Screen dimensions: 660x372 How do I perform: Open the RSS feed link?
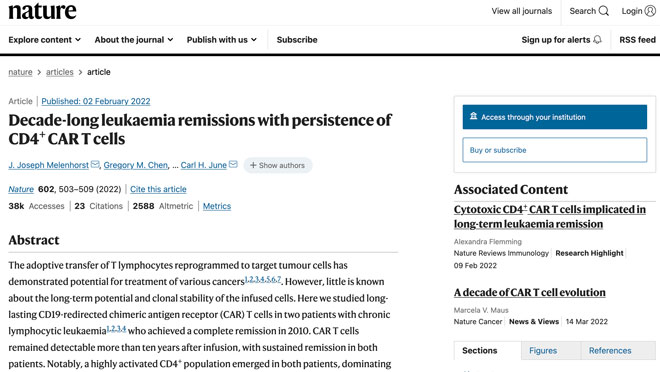click(637, 40)
